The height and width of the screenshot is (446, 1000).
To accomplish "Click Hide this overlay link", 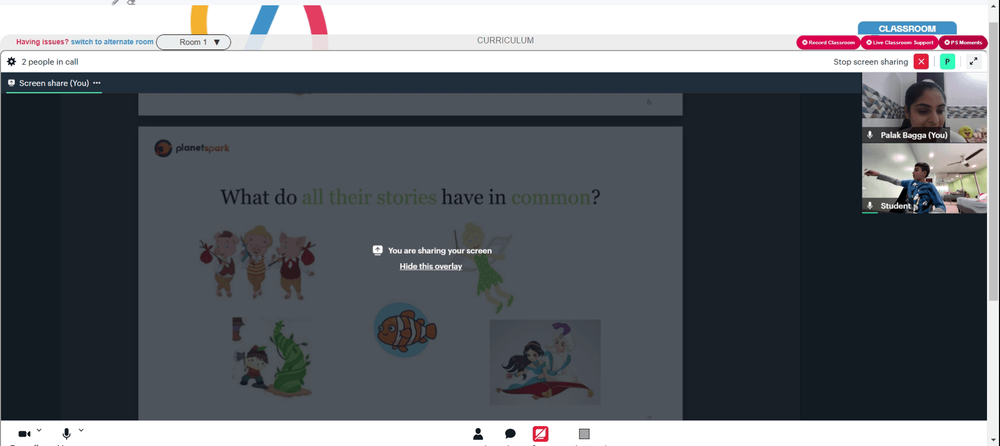I will pyautogui.click(x=430, y=266).
